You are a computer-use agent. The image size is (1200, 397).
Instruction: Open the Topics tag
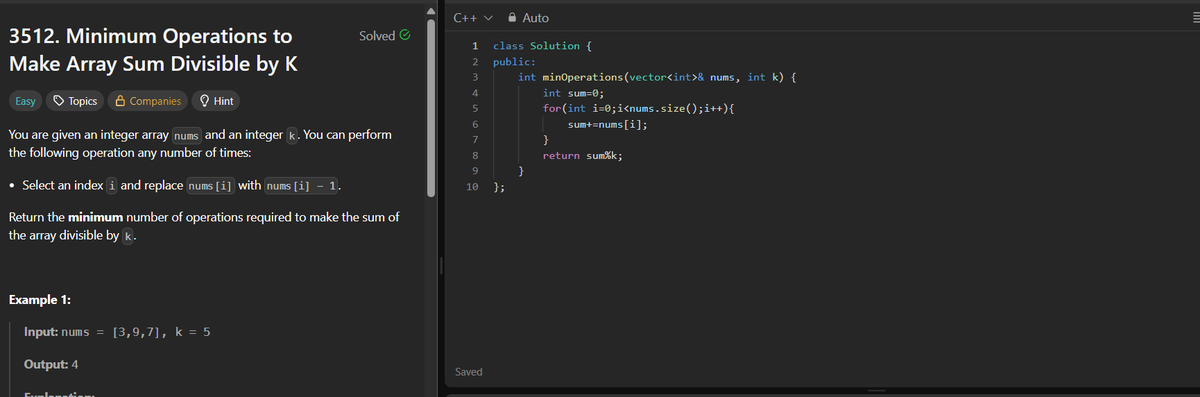coord(75,101)
